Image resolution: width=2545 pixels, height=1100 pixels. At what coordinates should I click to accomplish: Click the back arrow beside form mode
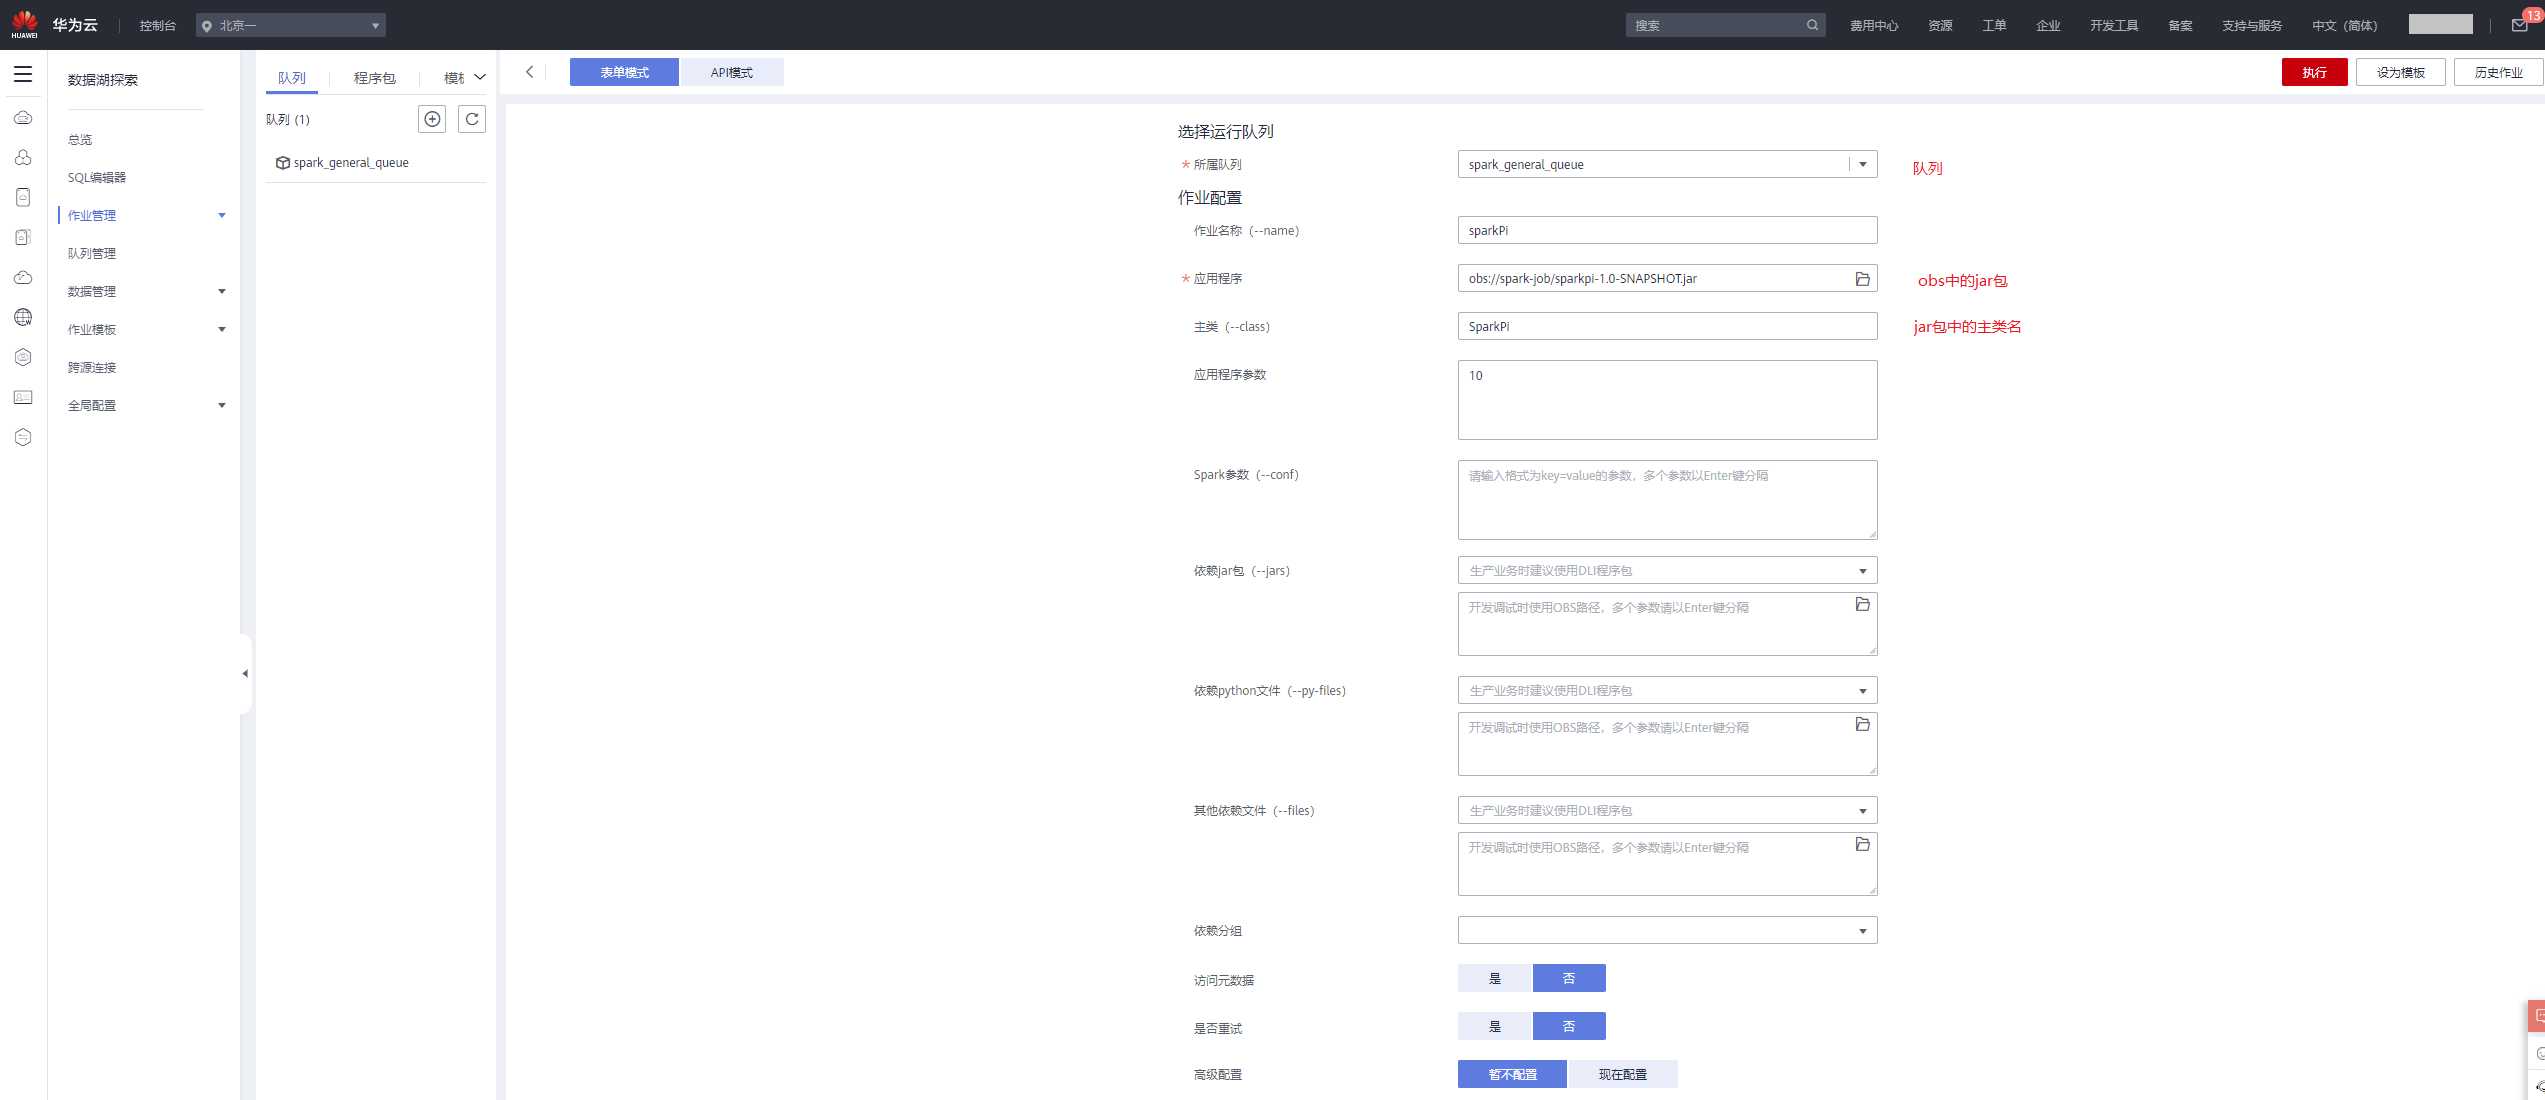(x=530, y=72)
